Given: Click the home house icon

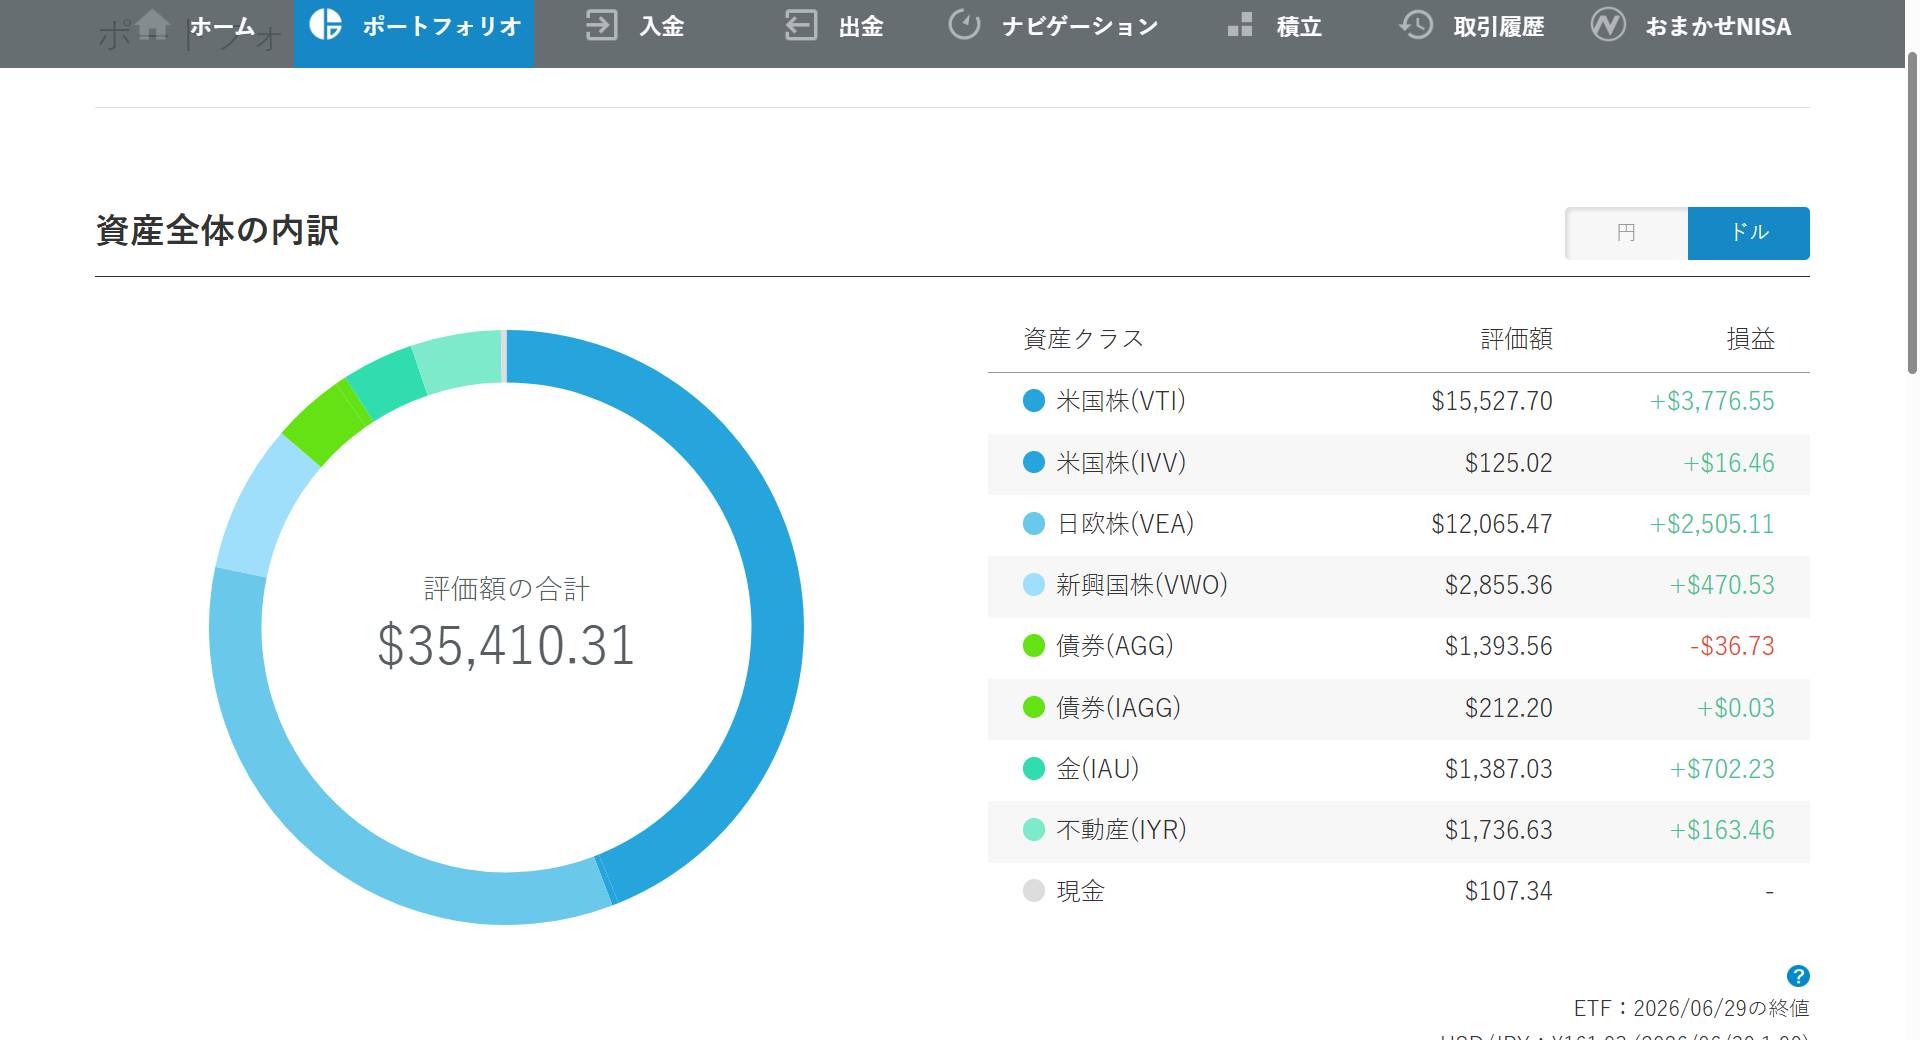Looking at the screenshot, I should [152, 25].
